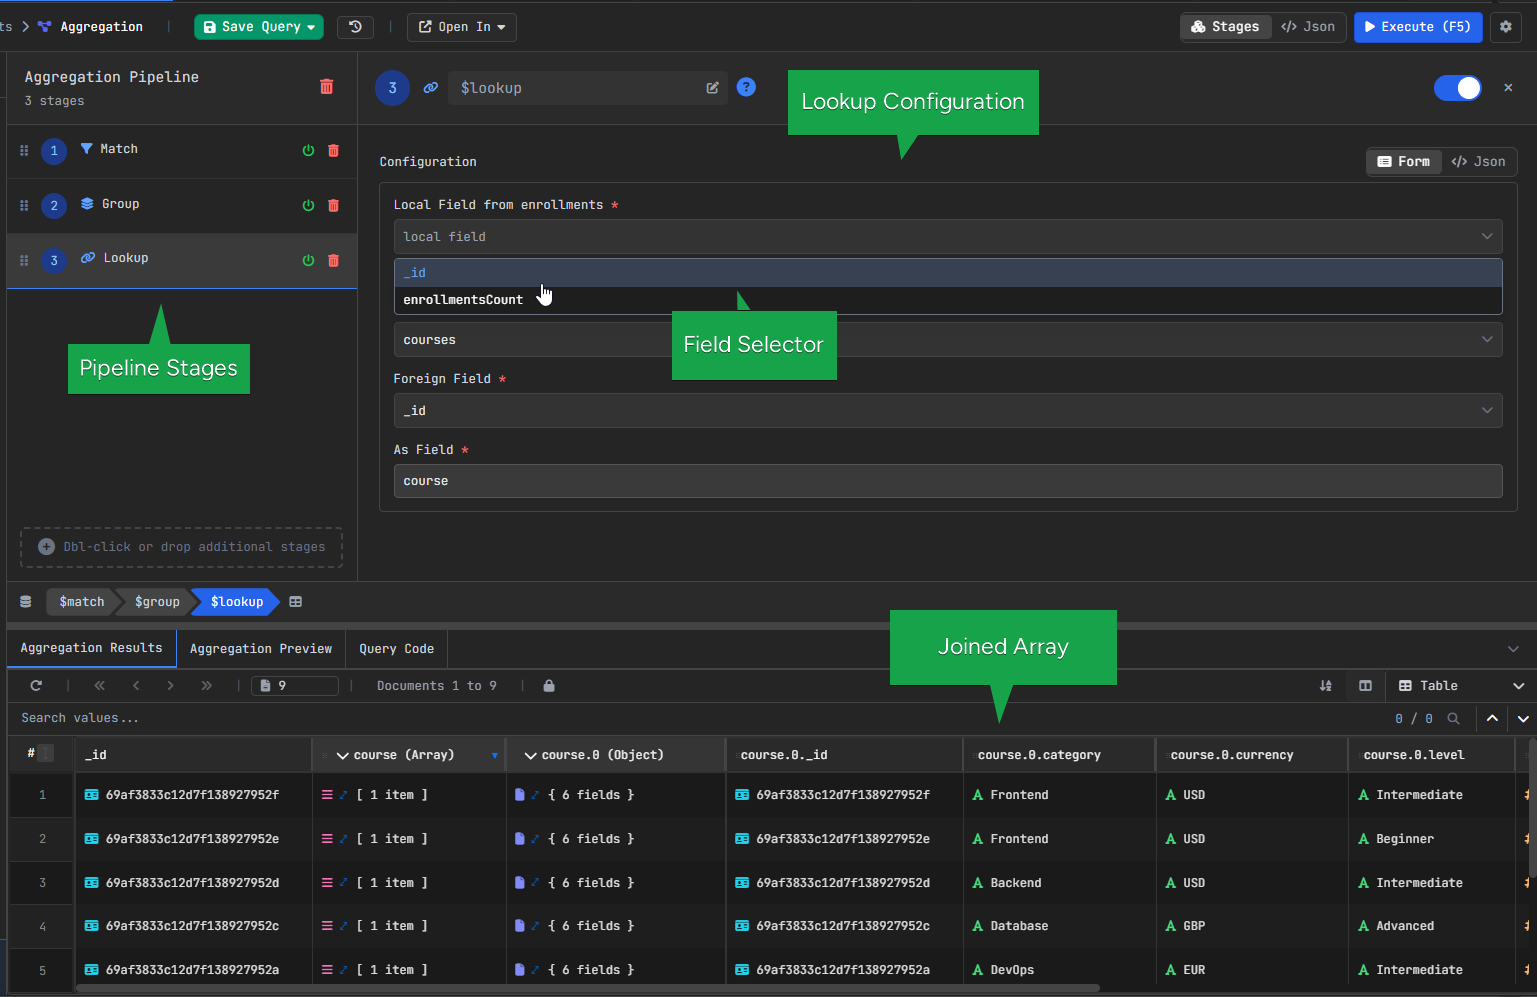Choose _id from the field list

948,273
